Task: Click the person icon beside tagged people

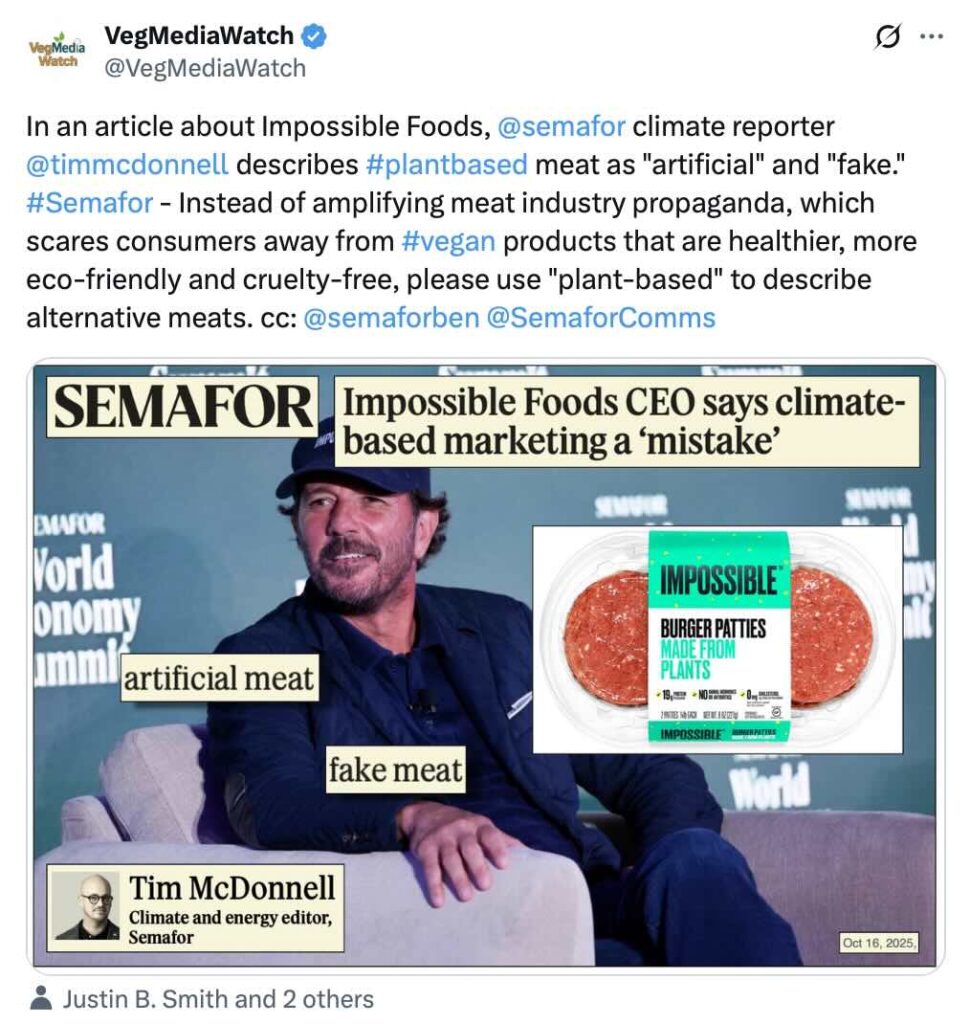Action: point(41,998)
